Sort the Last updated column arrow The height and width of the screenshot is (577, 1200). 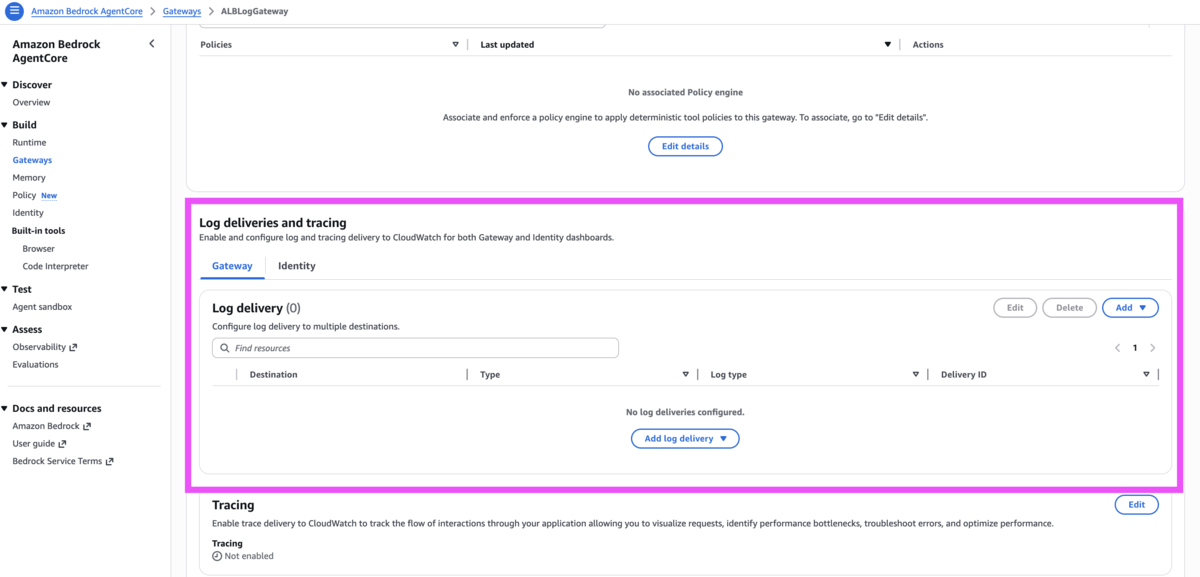[x=887, y=45]
